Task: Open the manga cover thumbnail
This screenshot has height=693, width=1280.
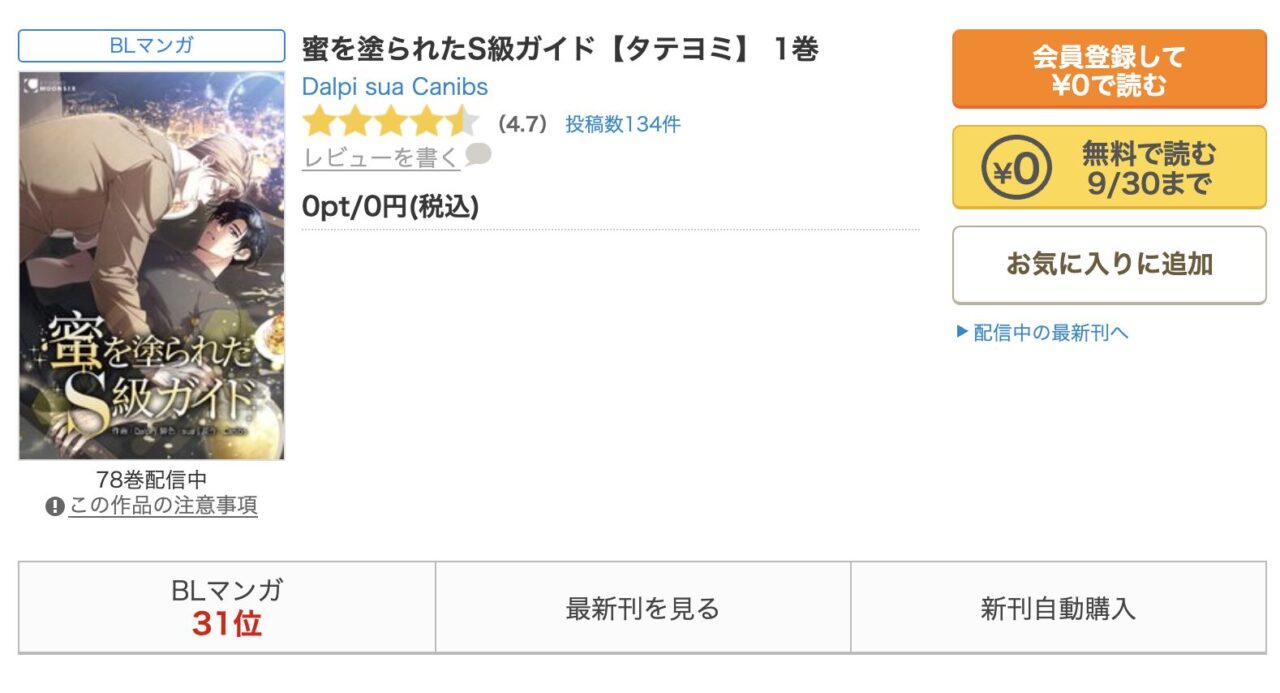Action: [x=152, y=265]
